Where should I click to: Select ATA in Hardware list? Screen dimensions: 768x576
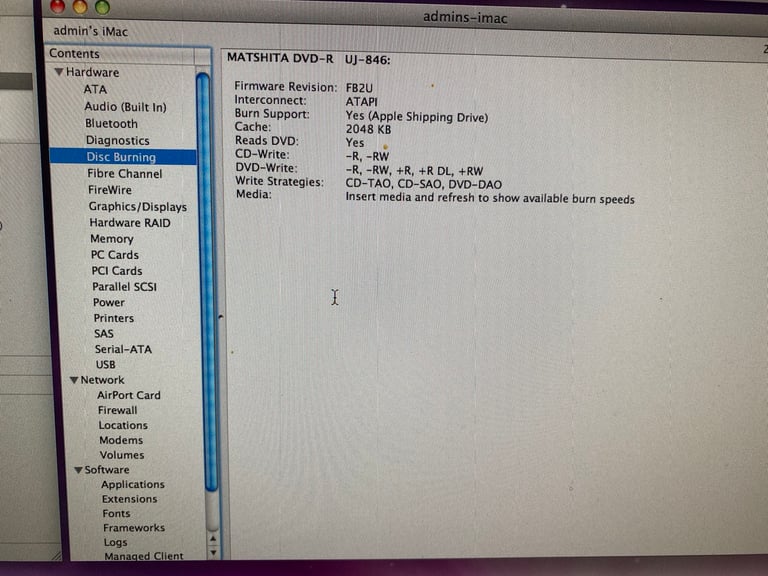[x=95, y=90]
